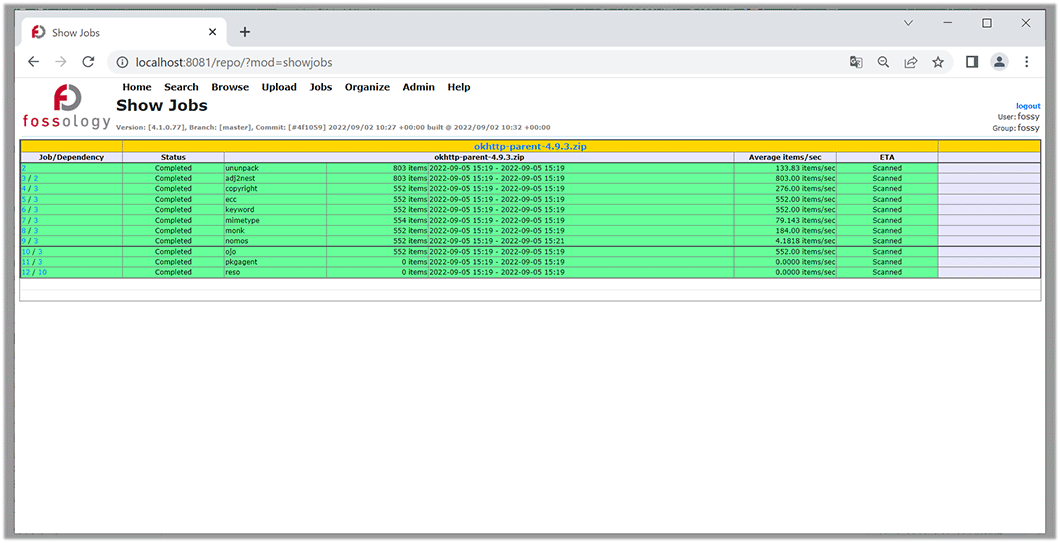Open the Chrome three-dot menu

pyautogui.click(x=1027, y=62)
